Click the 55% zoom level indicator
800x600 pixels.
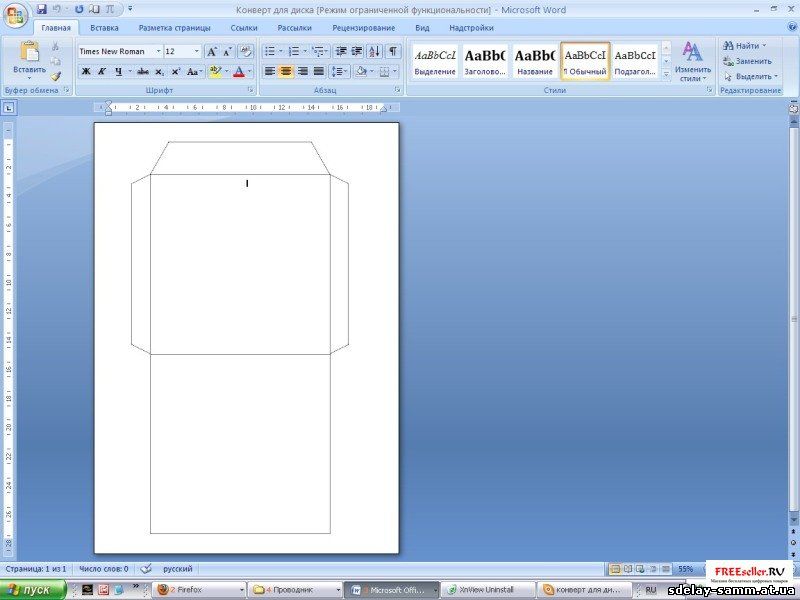point(685,569)
